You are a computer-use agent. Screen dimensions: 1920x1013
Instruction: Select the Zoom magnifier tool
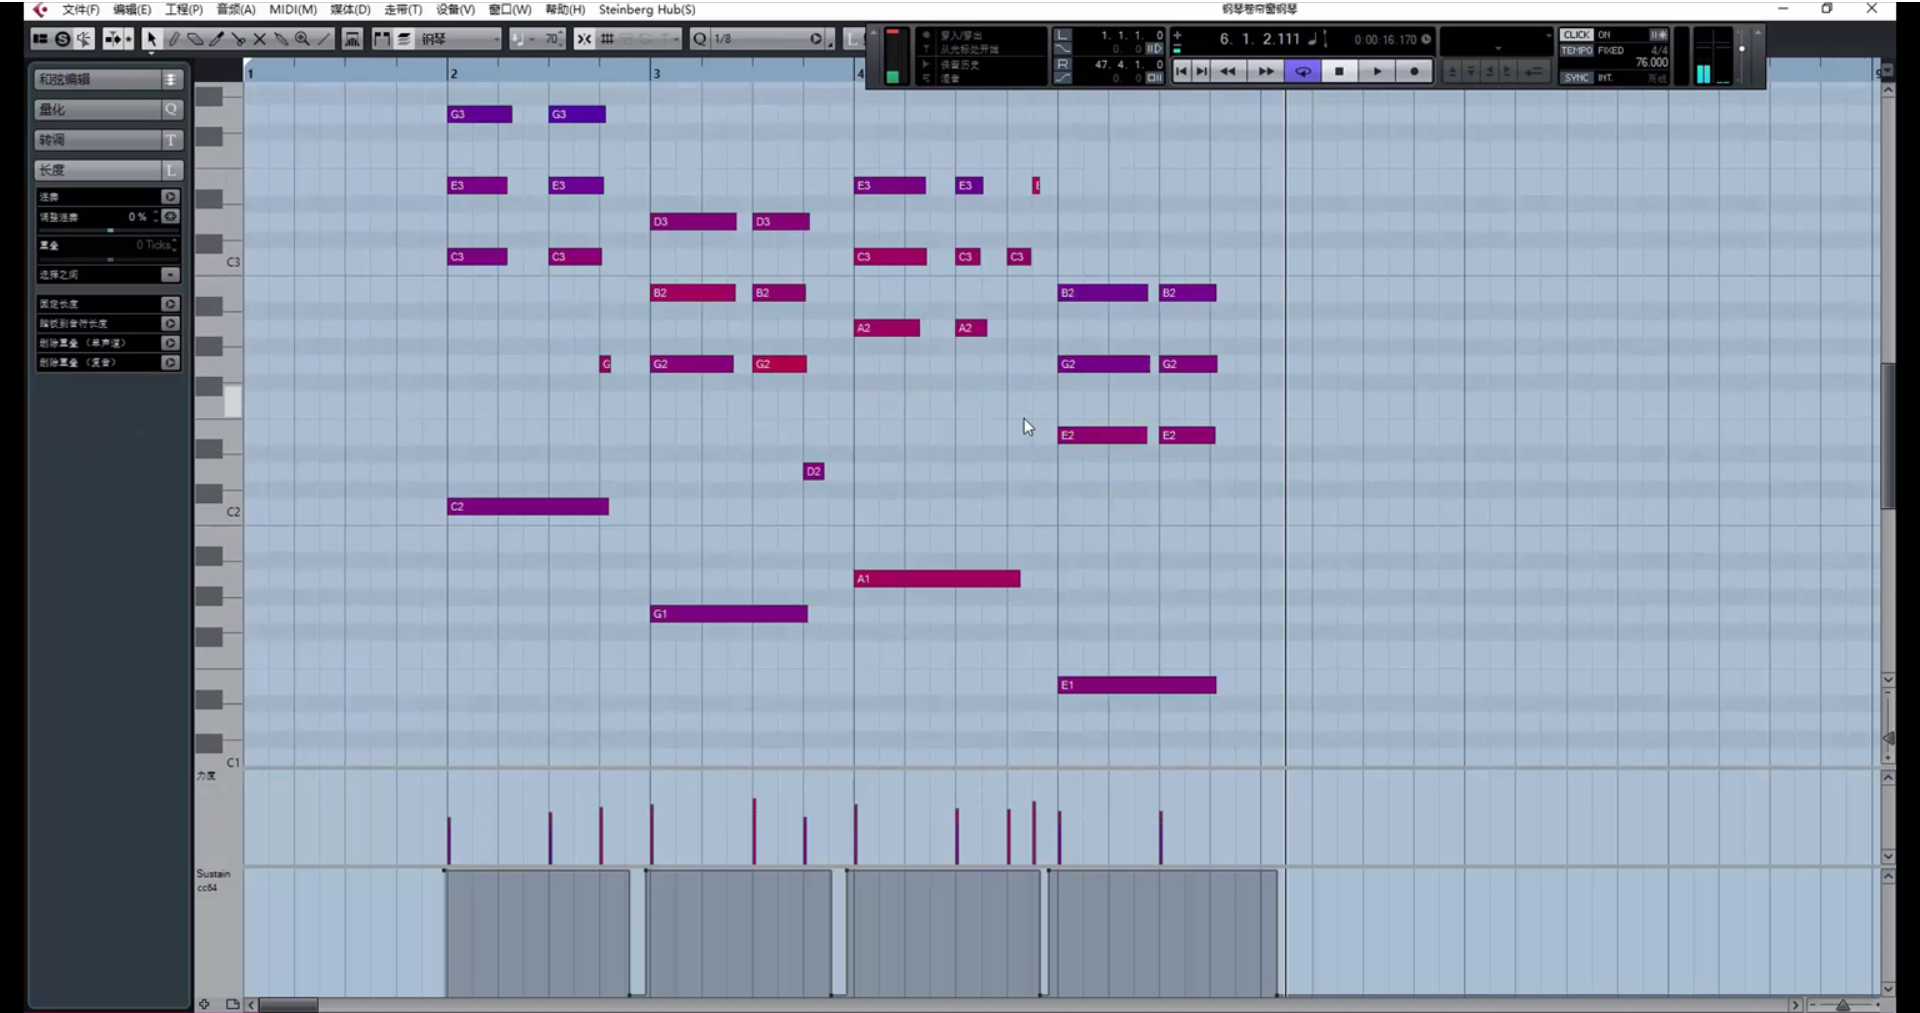click(x=302, y=39)
